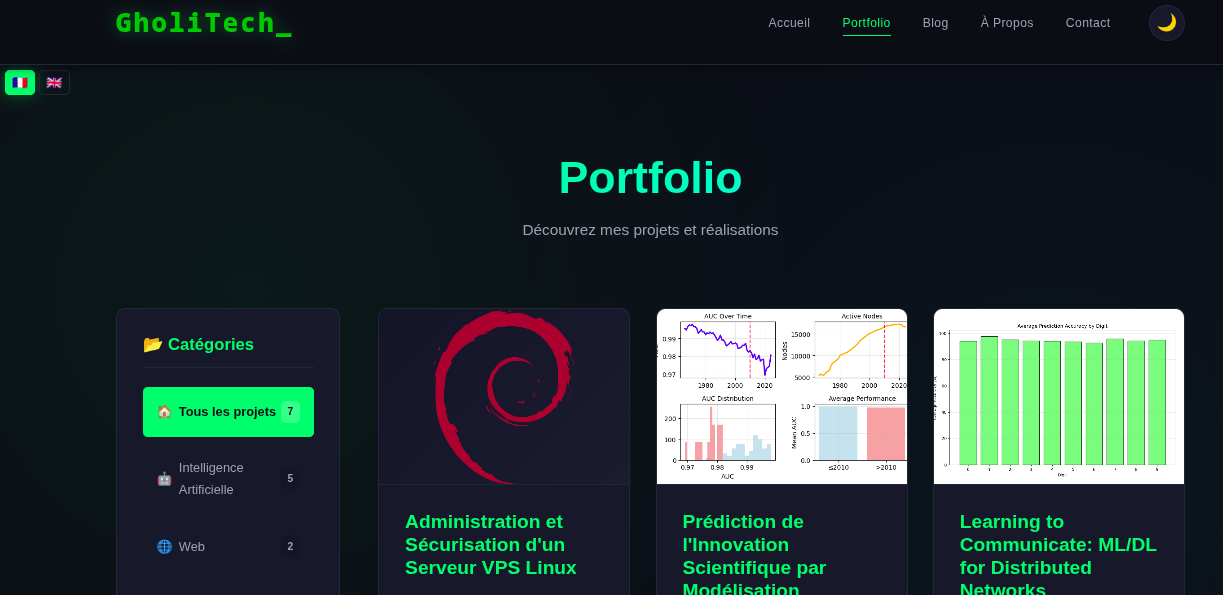
Task: Click the globe icon beside Web
Action: click(164, 547)
